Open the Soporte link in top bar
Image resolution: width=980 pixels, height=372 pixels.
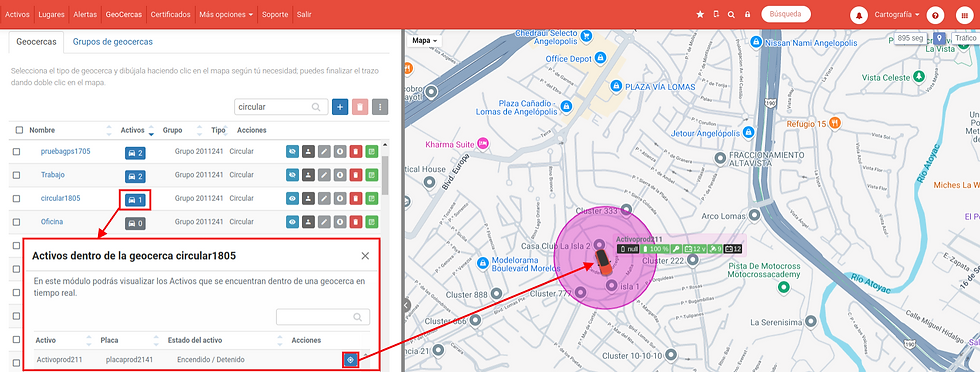tap(275, 14)
